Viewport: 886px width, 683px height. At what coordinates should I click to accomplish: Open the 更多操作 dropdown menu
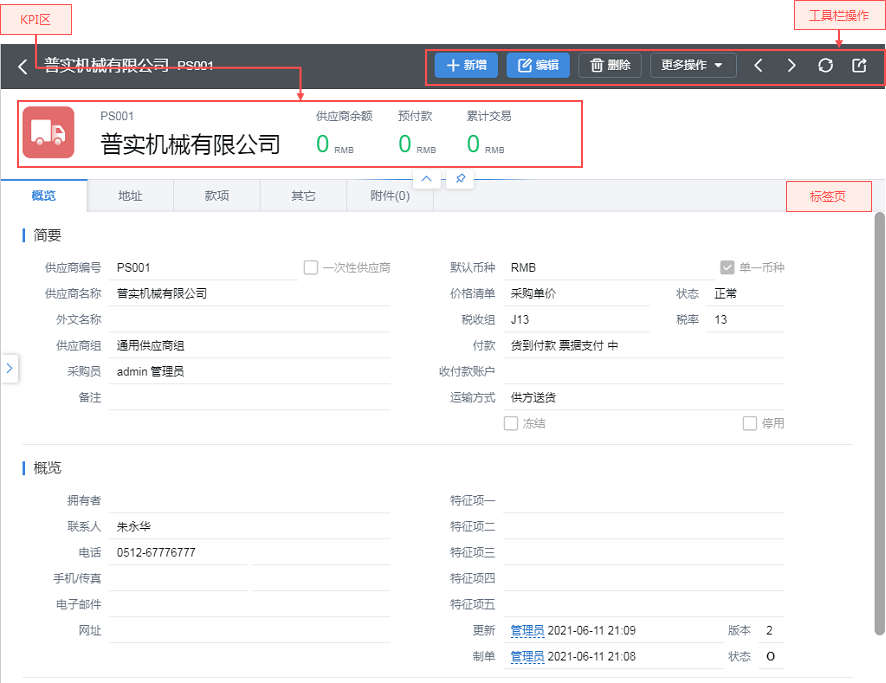pos(693,66)
